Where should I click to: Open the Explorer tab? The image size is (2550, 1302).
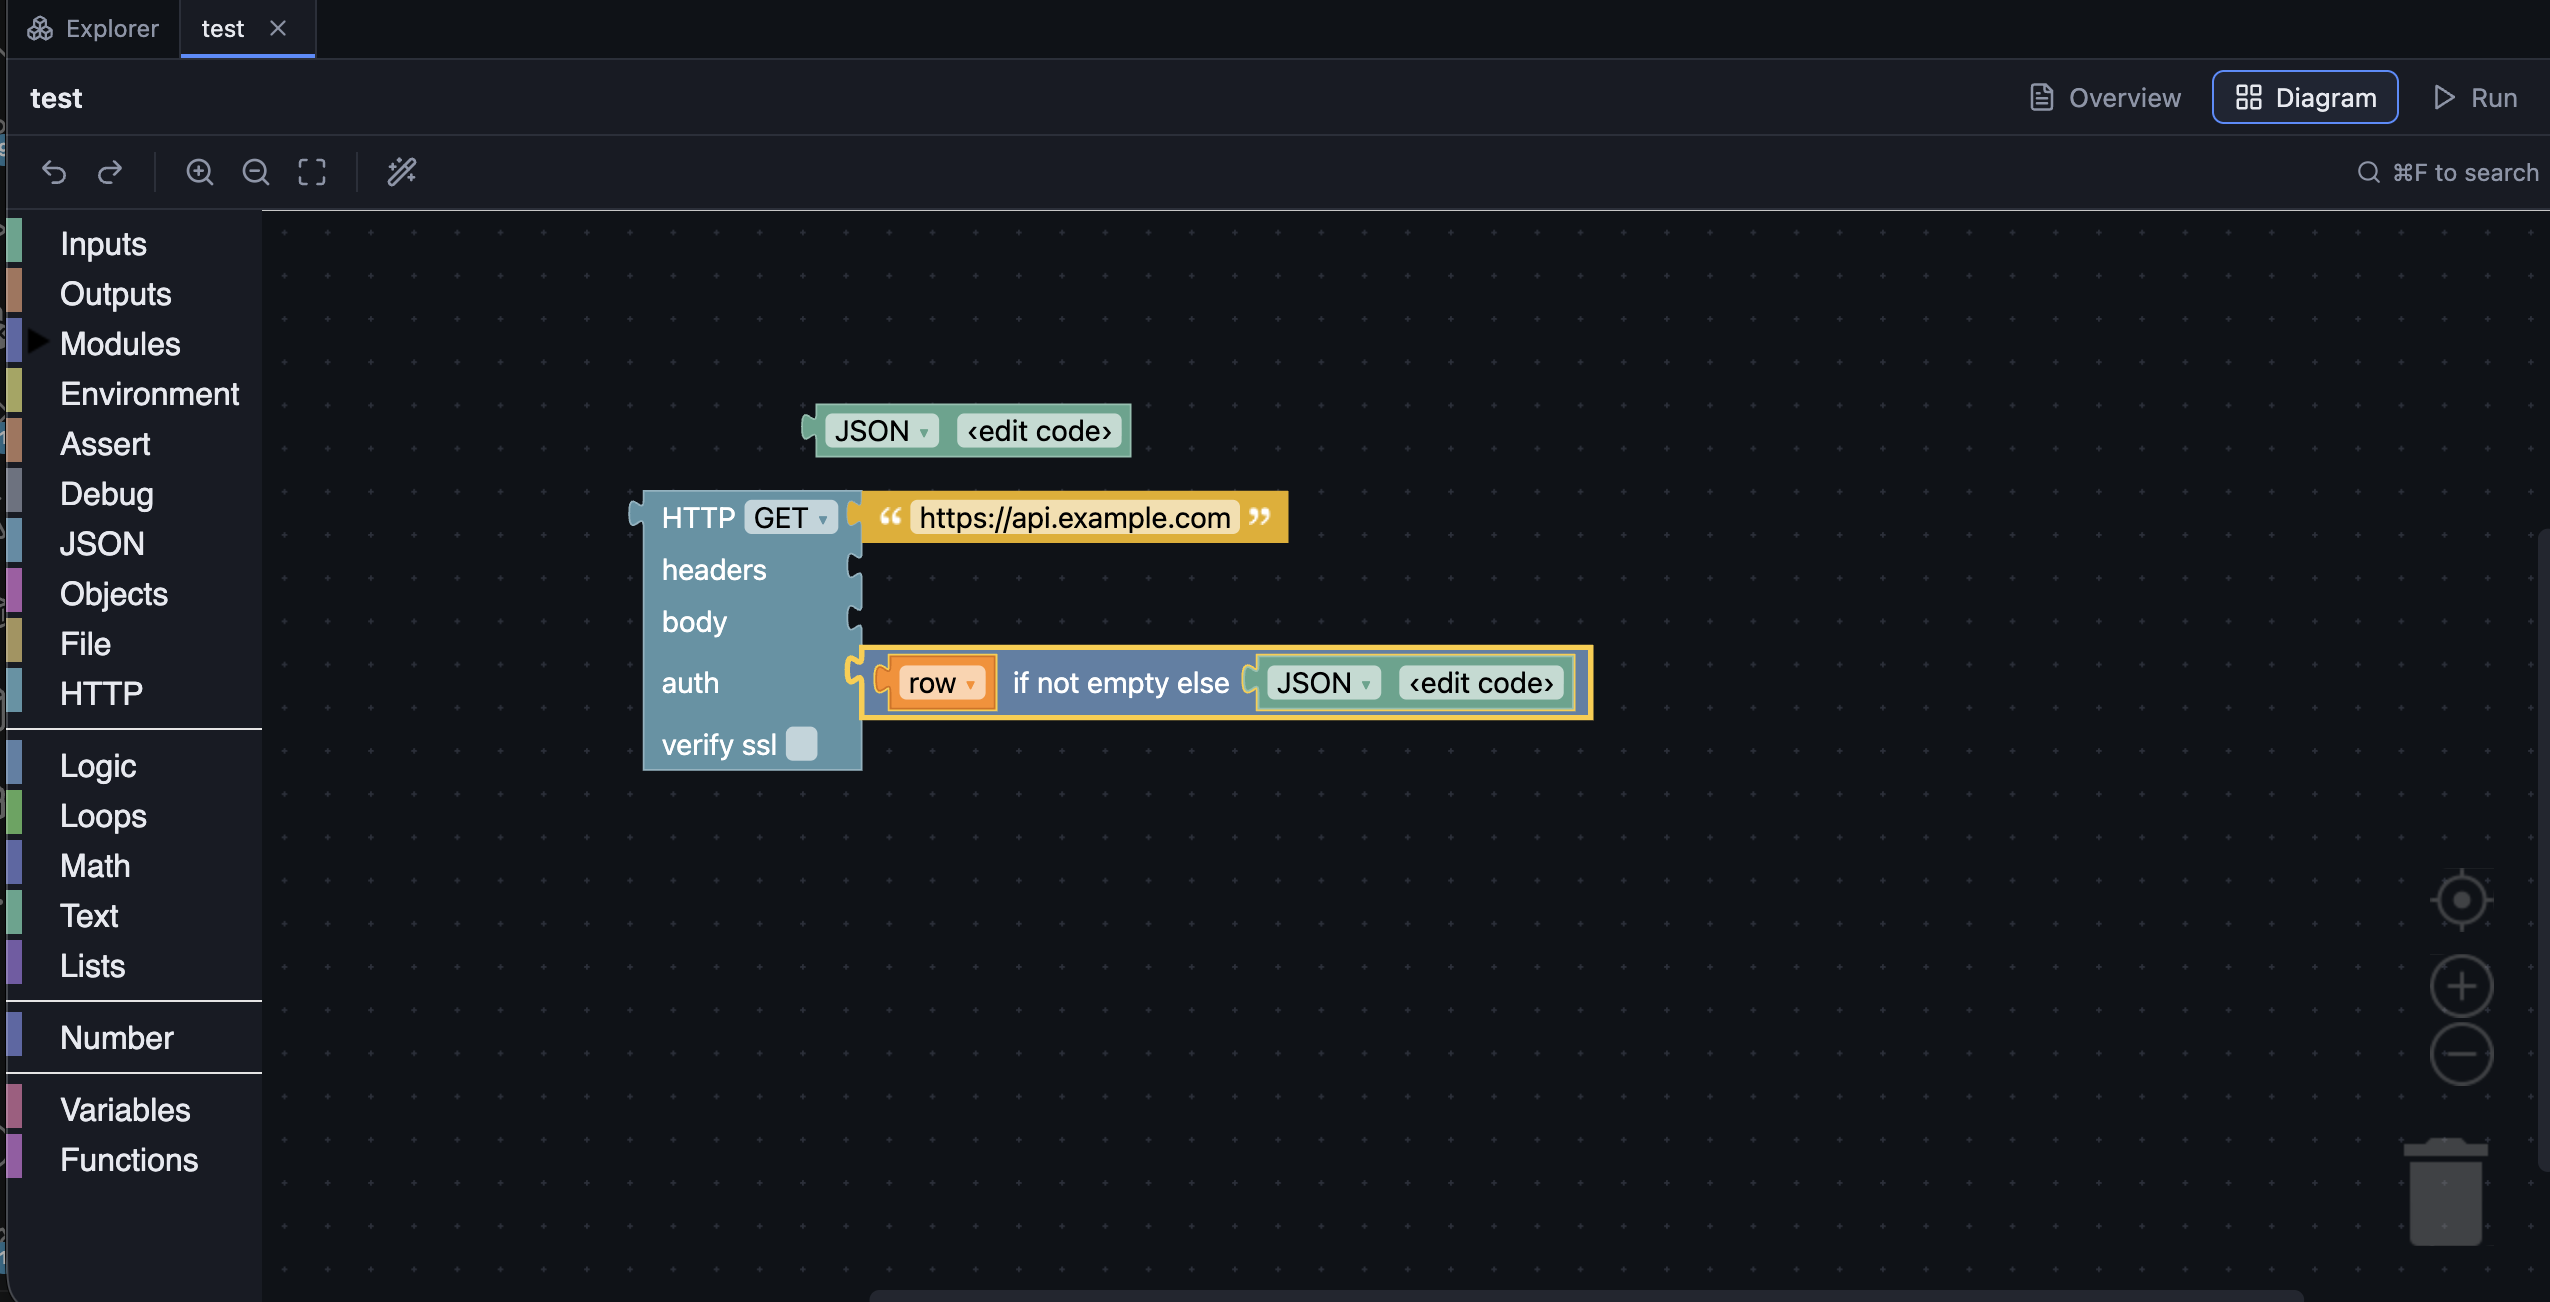tap(93, 28)
